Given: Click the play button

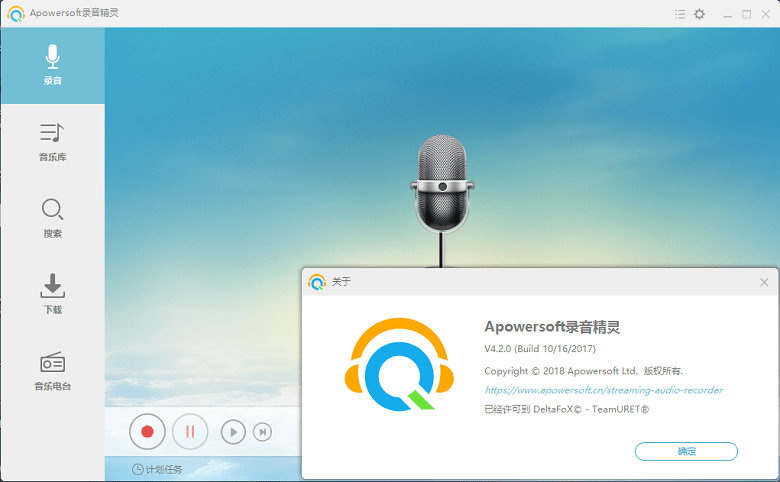Looking at the screenshot, I should tap(233, 432).
